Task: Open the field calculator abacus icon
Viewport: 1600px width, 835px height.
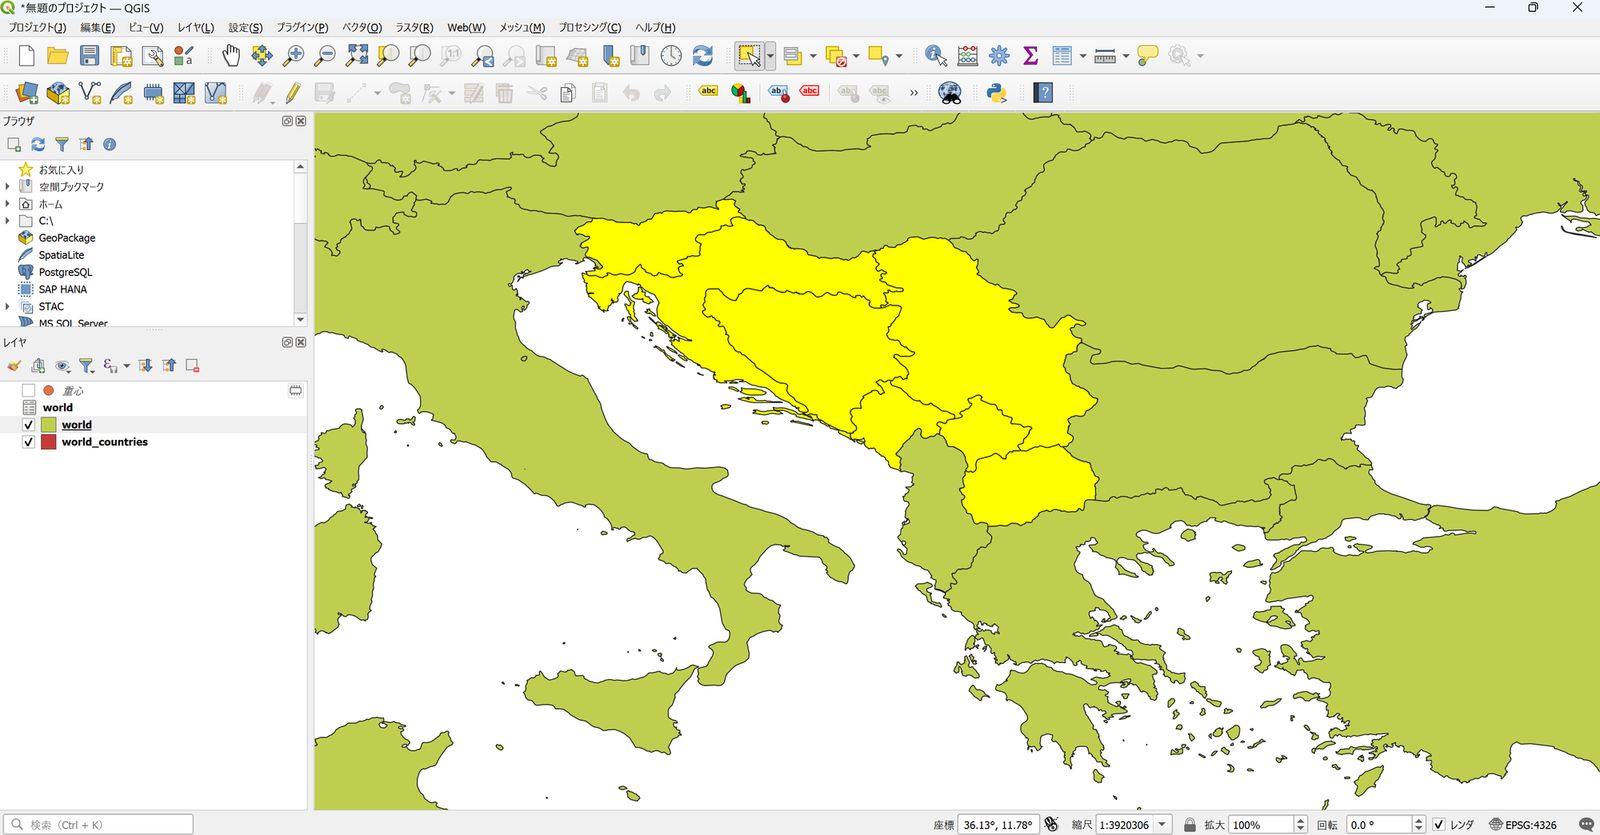Action: (968, 56)
